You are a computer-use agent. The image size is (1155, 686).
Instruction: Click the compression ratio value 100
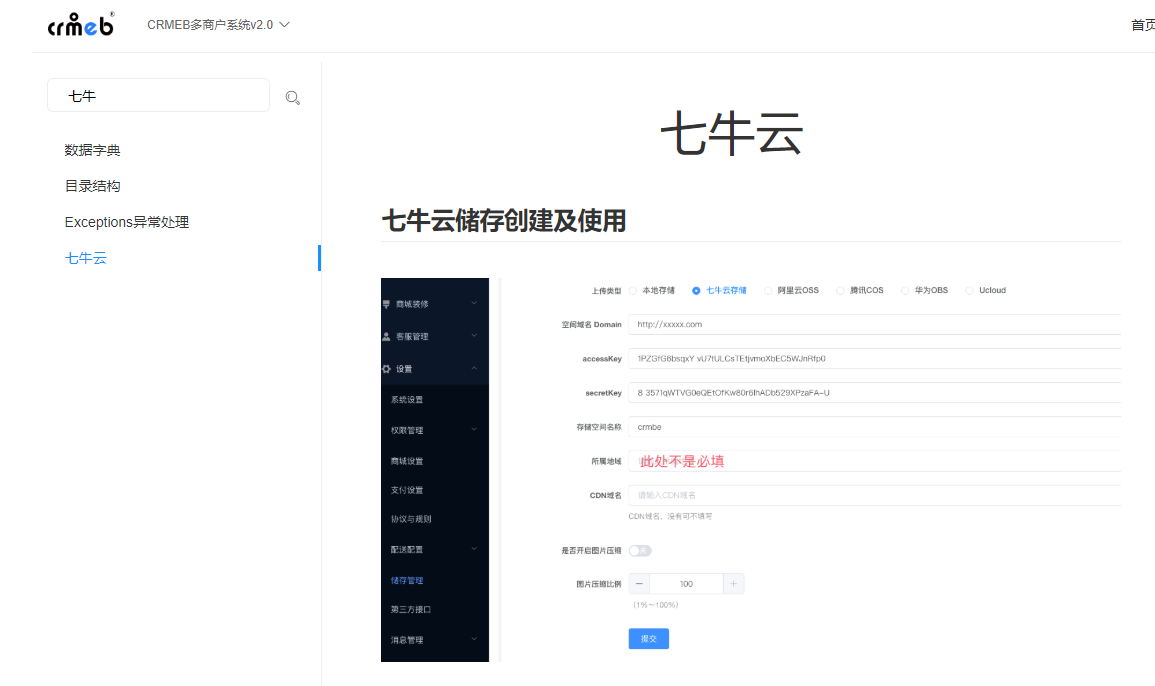tap(687, 584)
